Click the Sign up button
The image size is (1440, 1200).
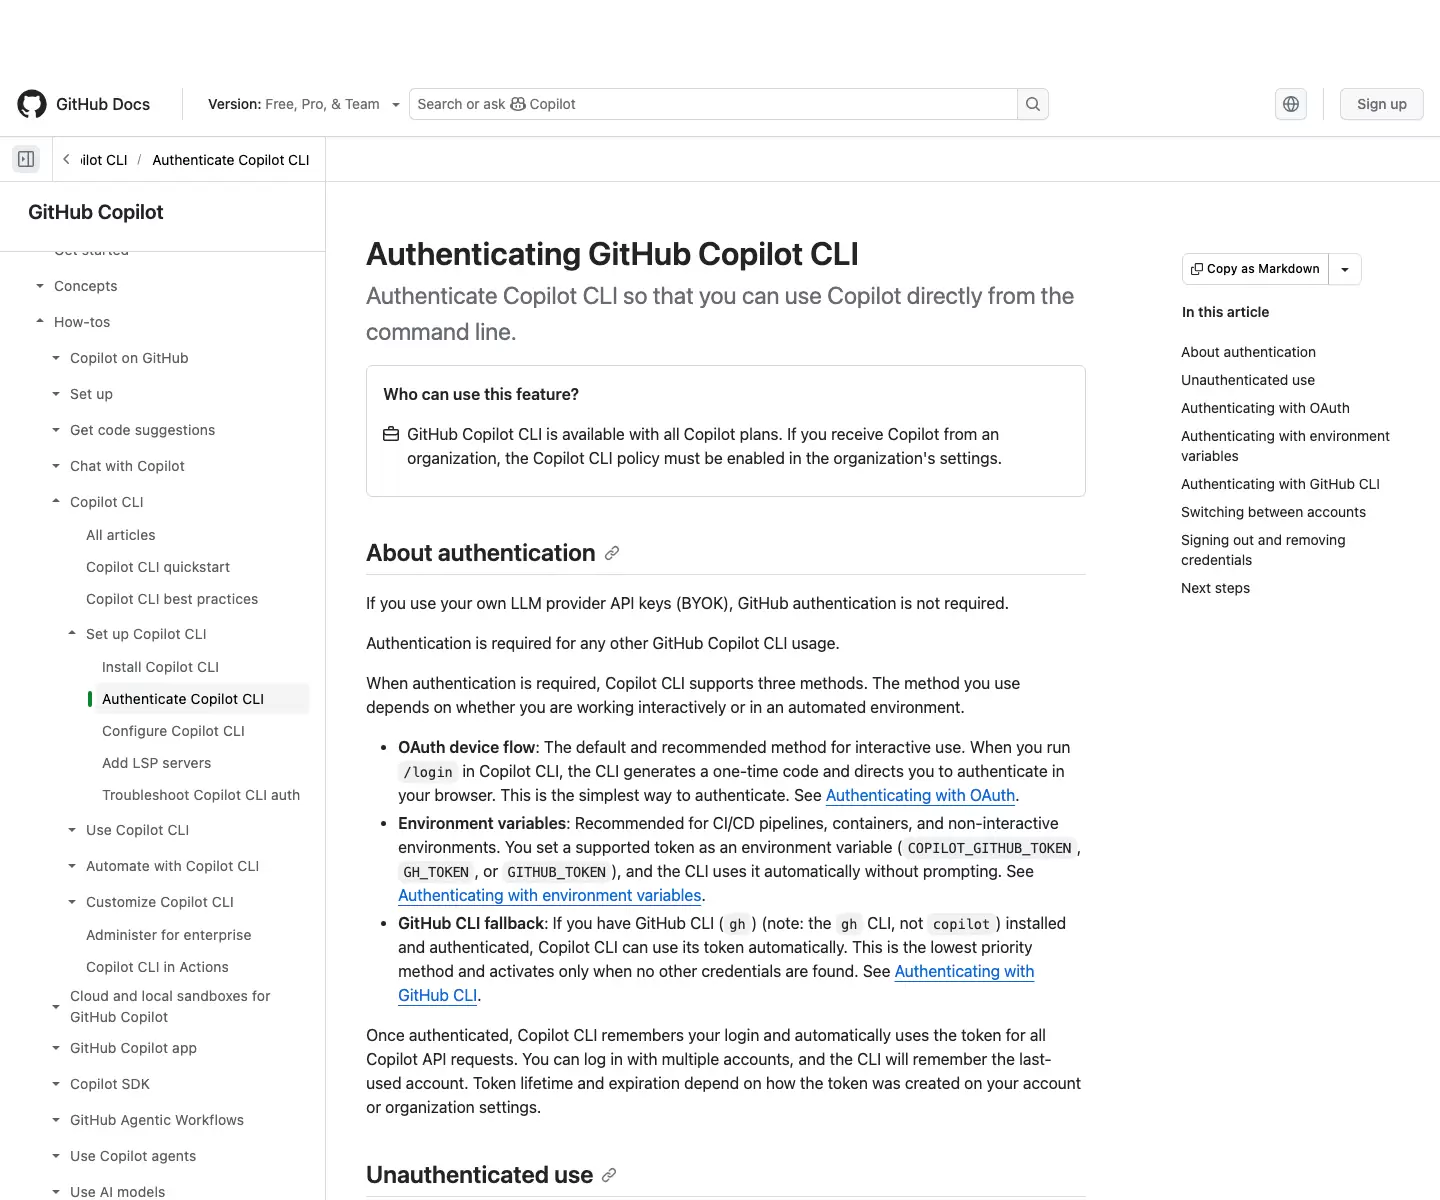[x=1381, y=104]
